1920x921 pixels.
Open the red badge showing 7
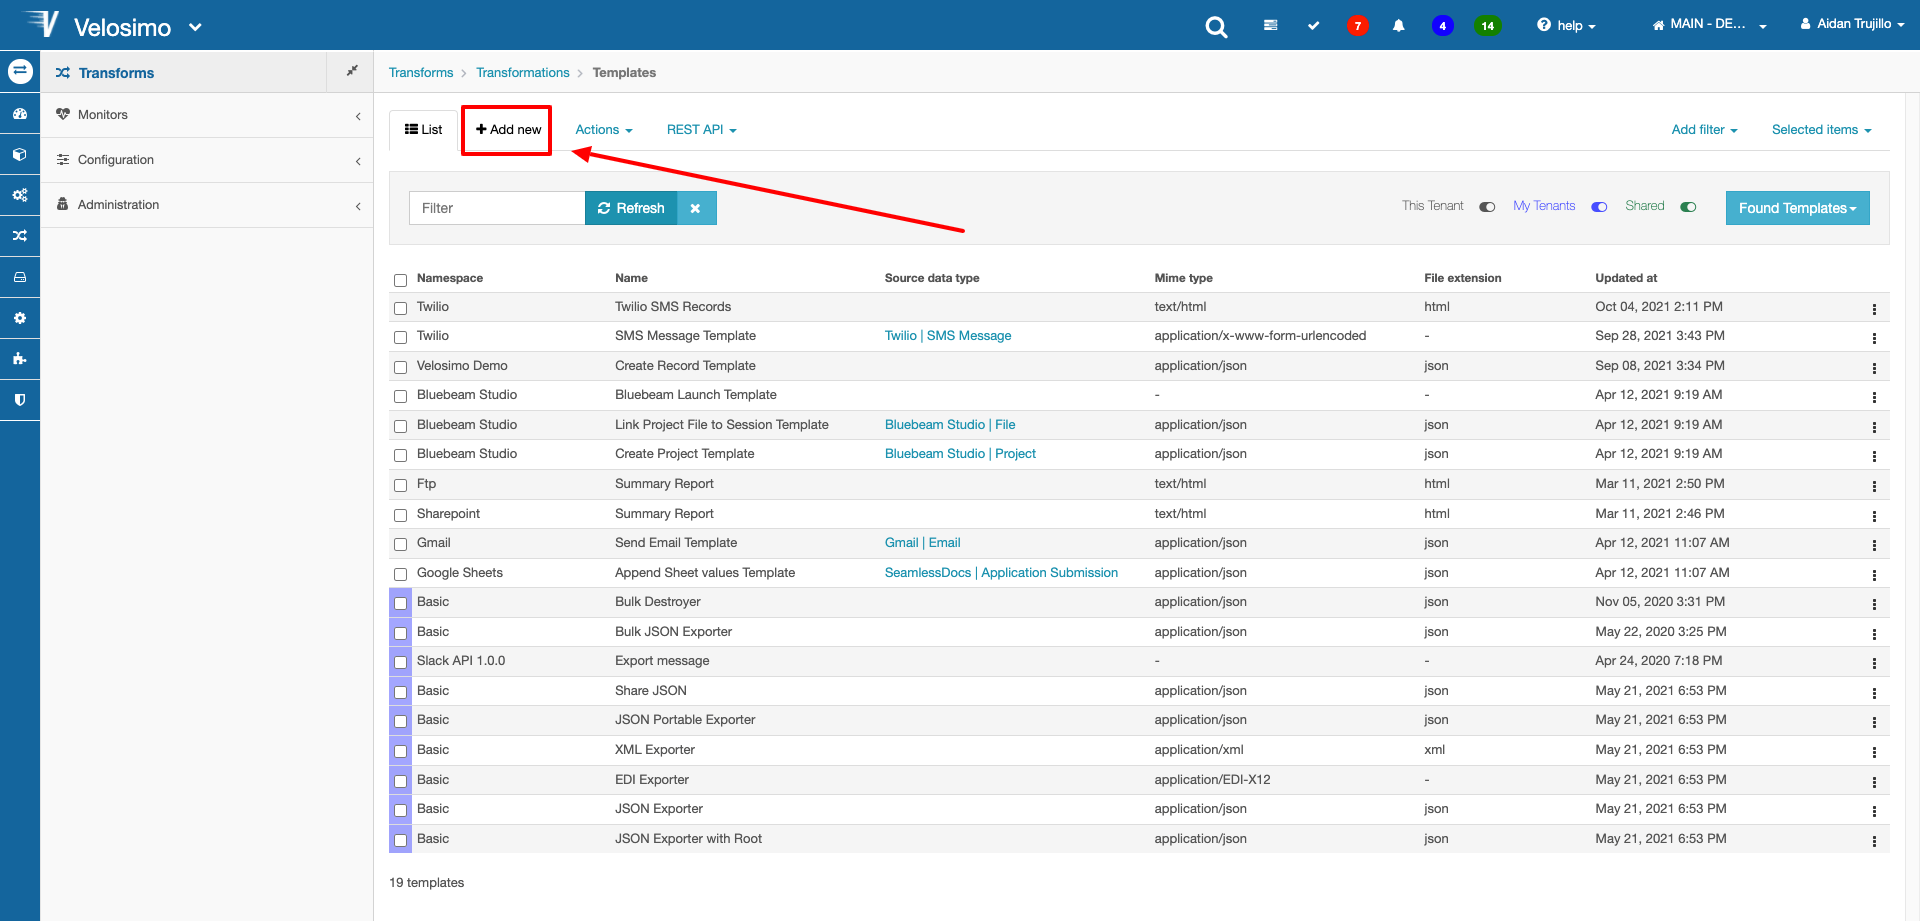pyautogui.click(x=1357, y=26)
